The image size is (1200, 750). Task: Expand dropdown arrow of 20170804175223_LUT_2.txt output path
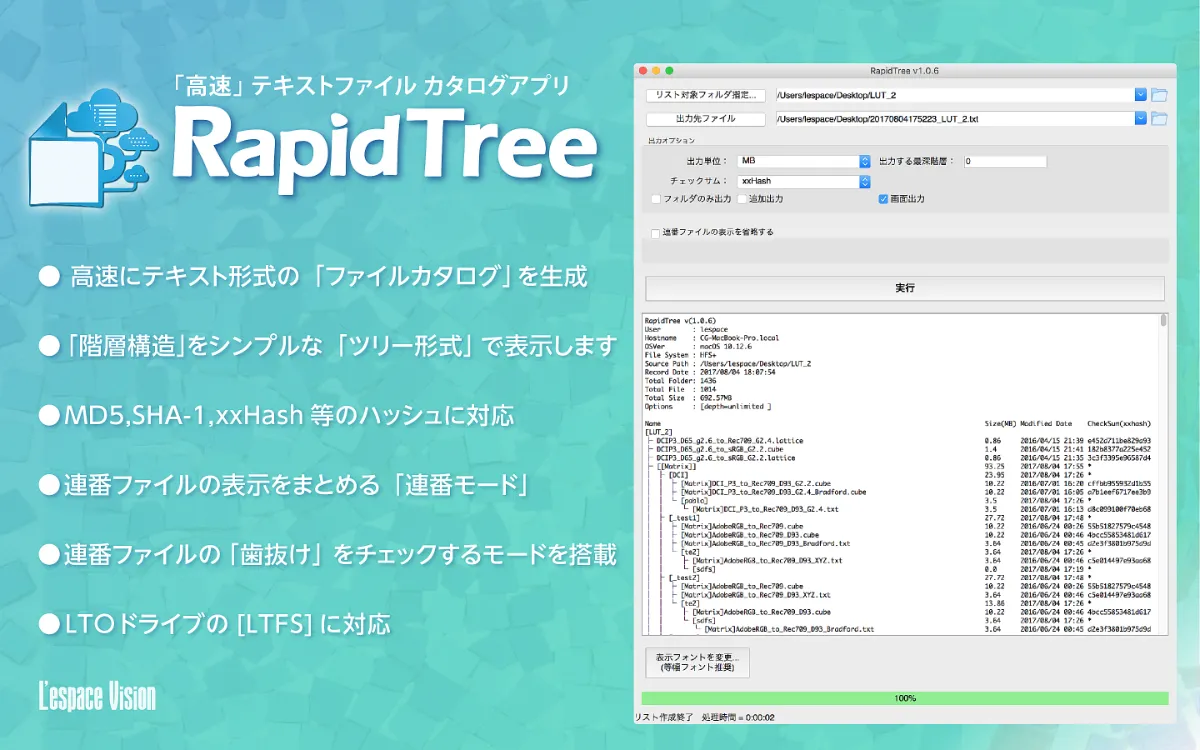[1141, 119]
